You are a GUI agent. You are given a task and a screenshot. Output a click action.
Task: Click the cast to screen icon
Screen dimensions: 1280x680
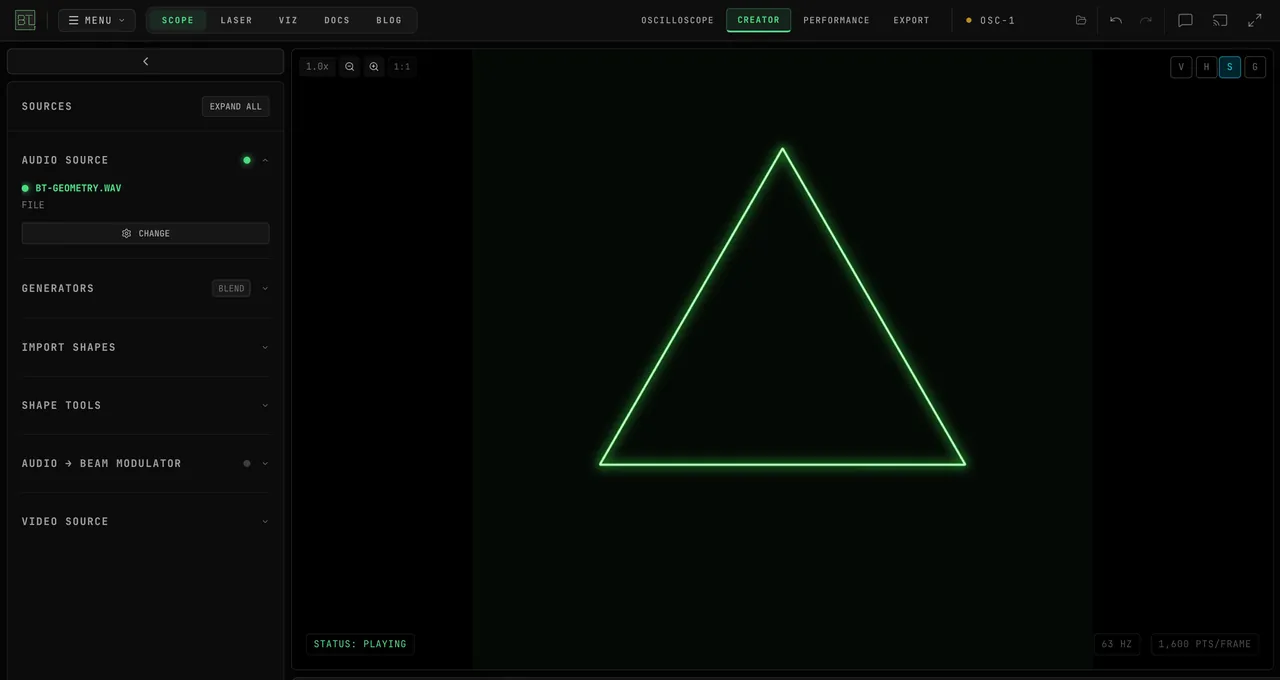pos(1220,20)
